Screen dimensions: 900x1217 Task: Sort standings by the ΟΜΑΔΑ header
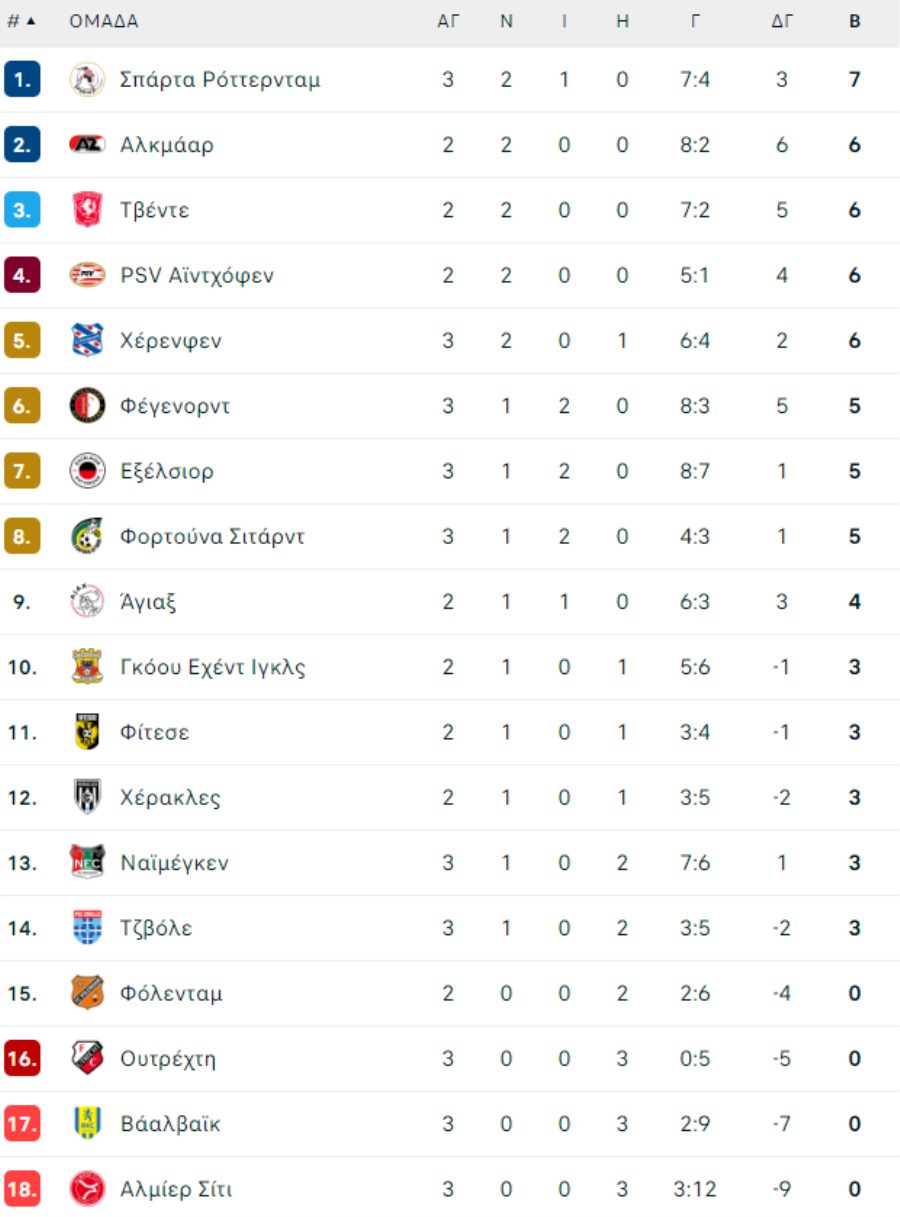(x=104, y=21)
